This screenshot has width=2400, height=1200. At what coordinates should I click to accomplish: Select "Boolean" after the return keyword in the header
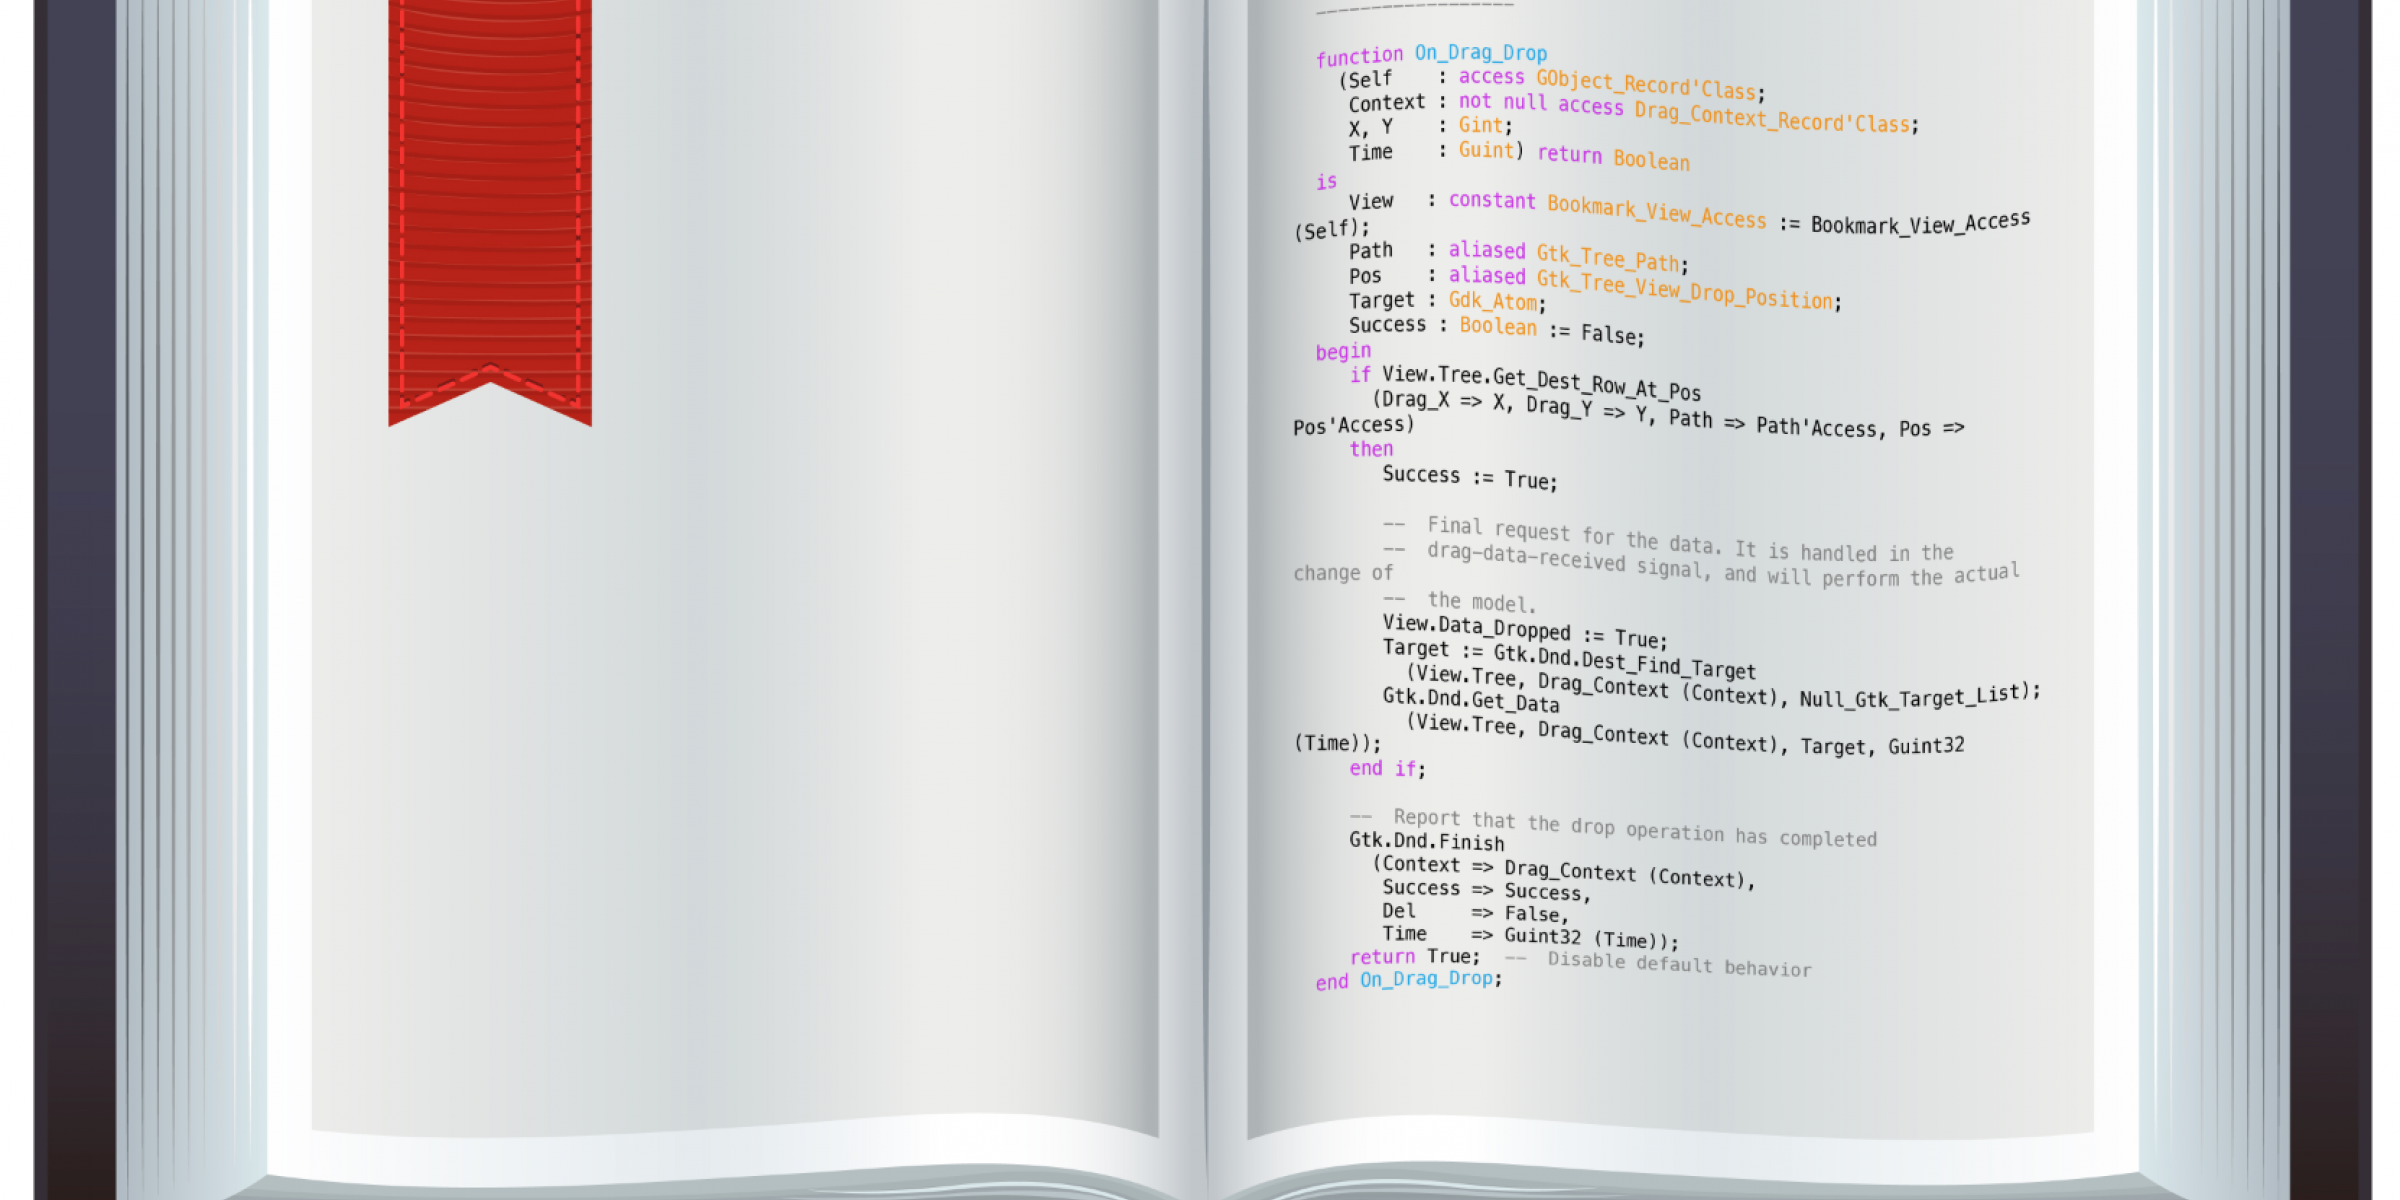[x=1651, y=159]
